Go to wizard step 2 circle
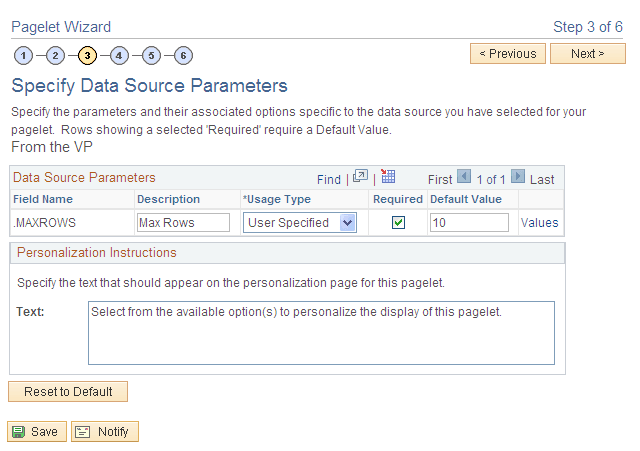 (x=56, y=56)
